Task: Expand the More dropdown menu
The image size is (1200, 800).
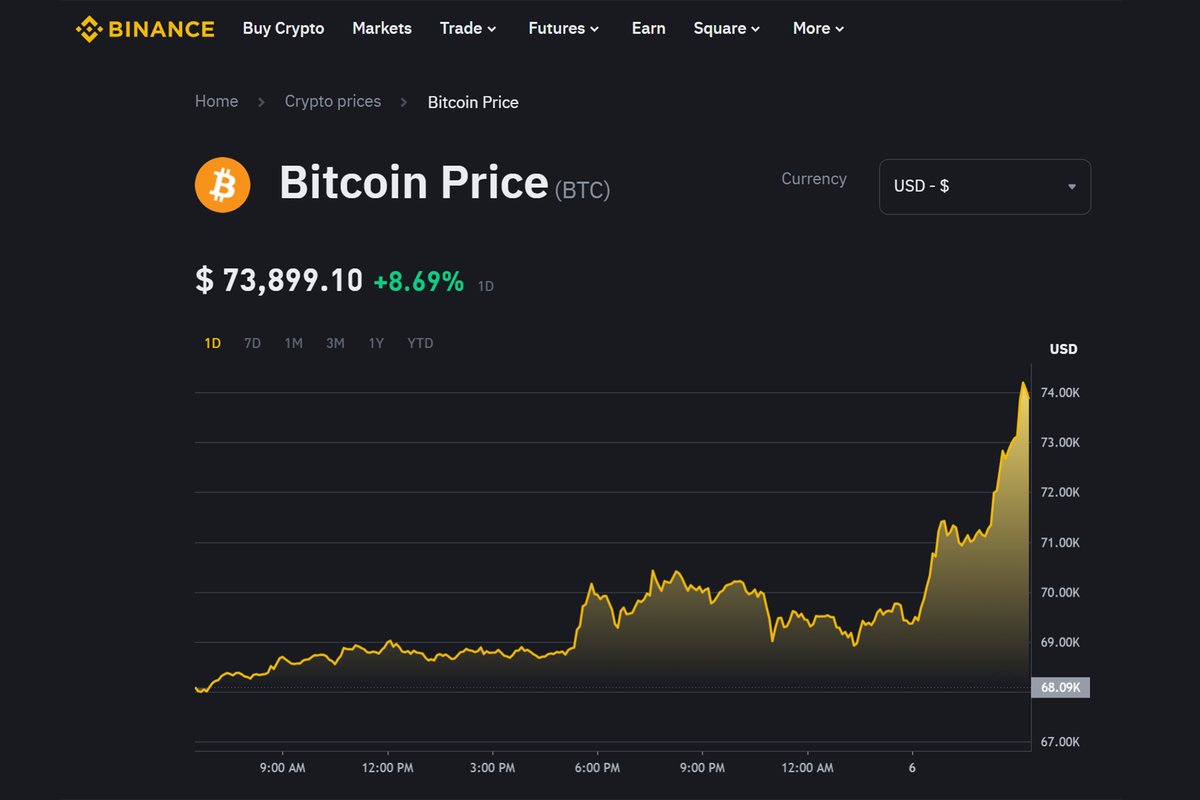Action: (x=819, y=29)
